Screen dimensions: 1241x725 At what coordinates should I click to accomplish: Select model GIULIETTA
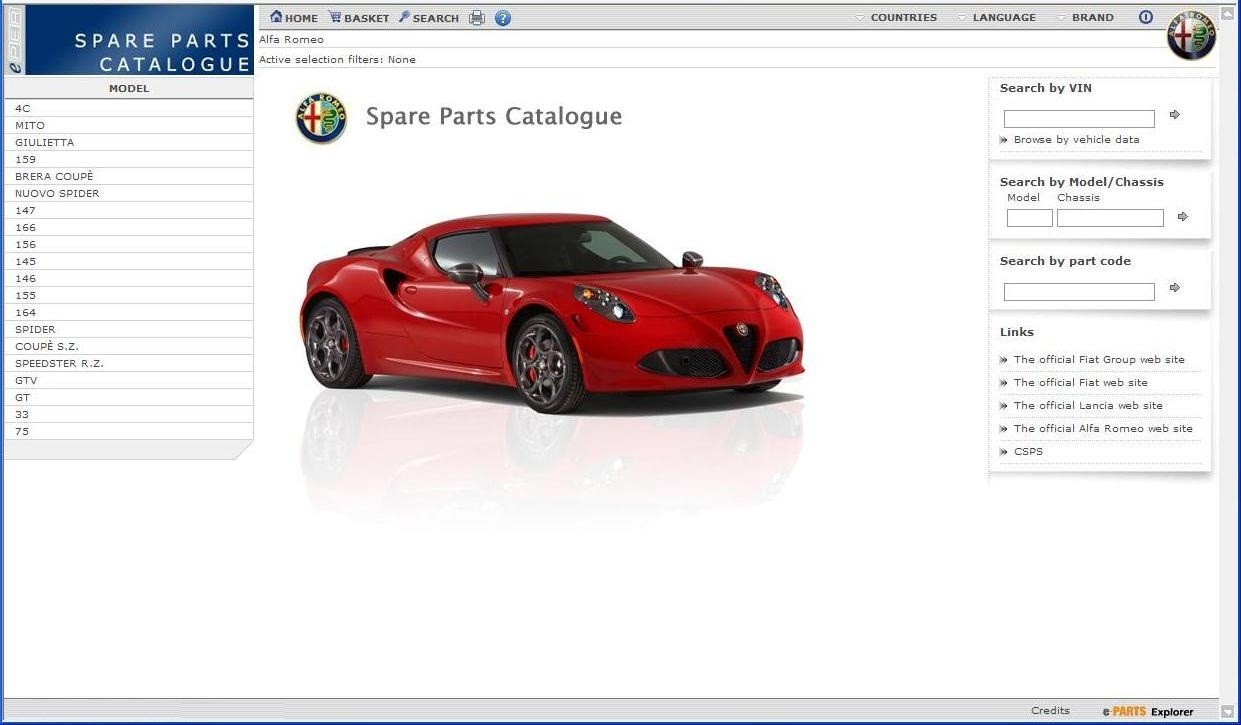[x=128, y=142]
